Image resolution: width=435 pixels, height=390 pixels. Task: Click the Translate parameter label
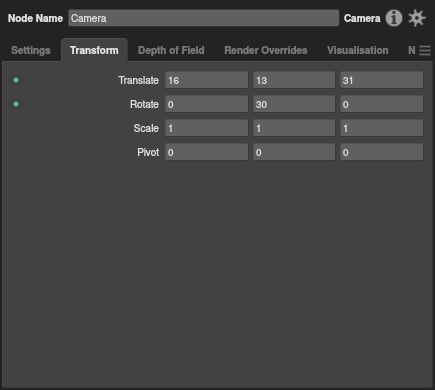[x=139, y=80]
